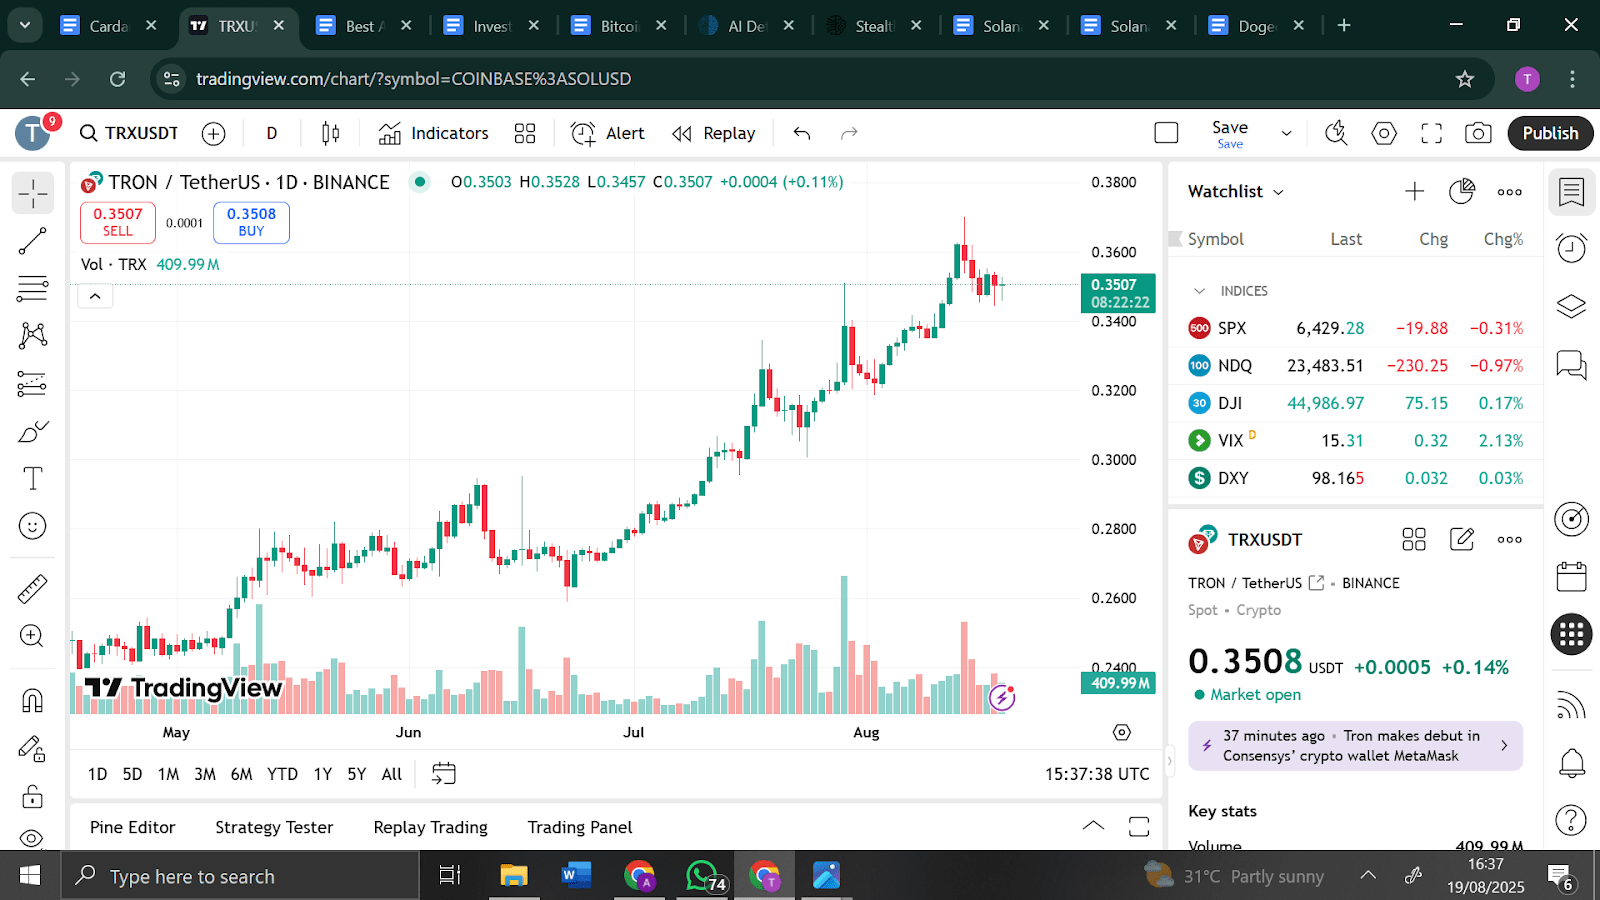1600x900 pixels.
Task: Toggle magnet mode for drawings
Action: [x=33, y=700]
